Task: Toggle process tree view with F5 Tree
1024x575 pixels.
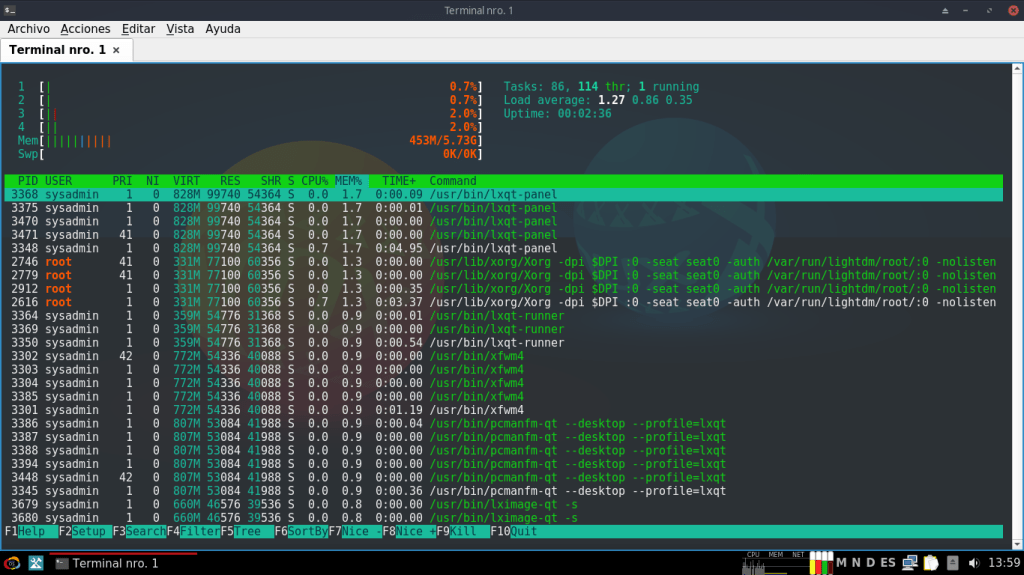Action: 247,532
